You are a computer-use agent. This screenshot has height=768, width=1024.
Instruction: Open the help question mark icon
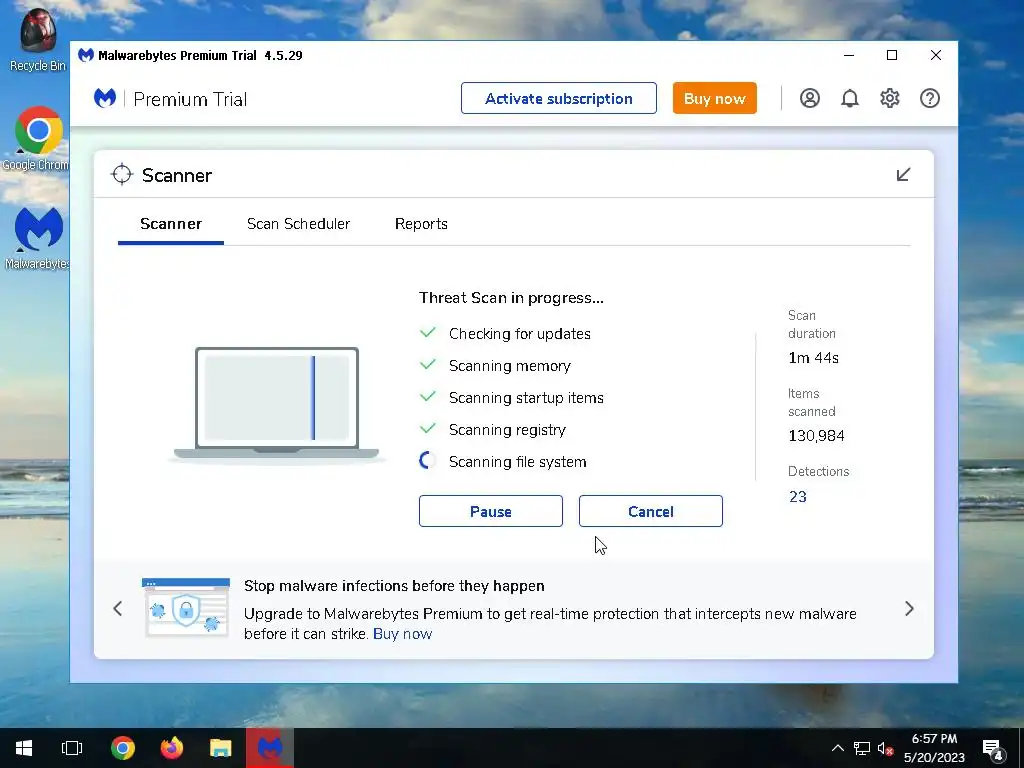click(x=929, y=99)
